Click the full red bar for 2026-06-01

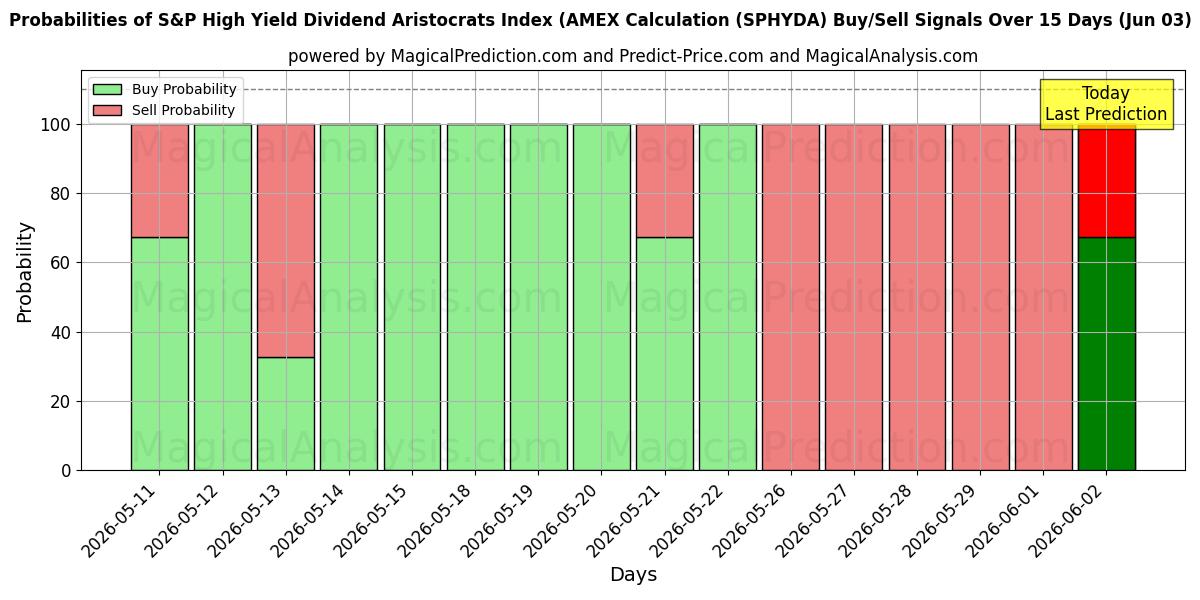1044,297
